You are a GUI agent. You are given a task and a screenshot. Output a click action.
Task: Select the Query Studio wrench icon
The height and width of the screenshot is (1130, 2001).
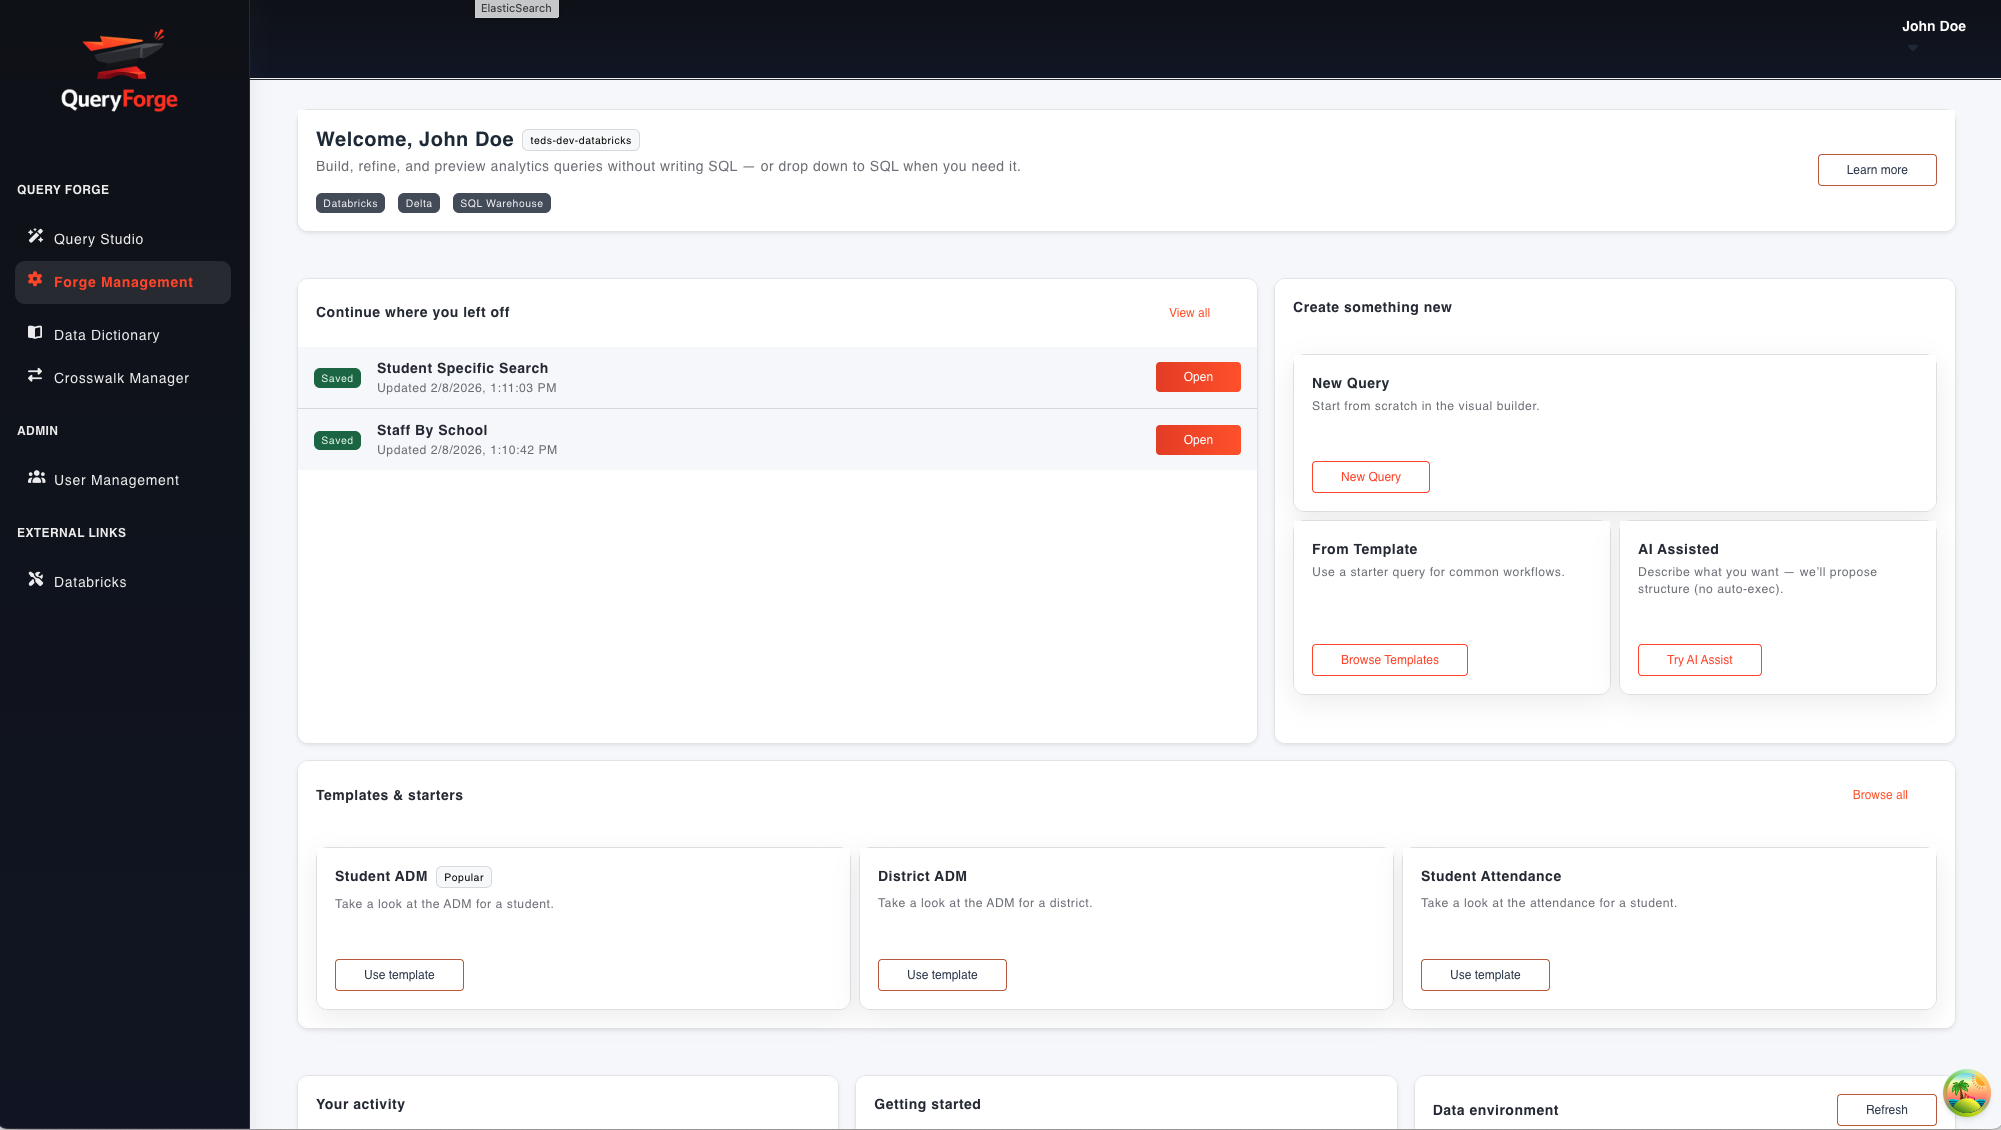point(36,235)
